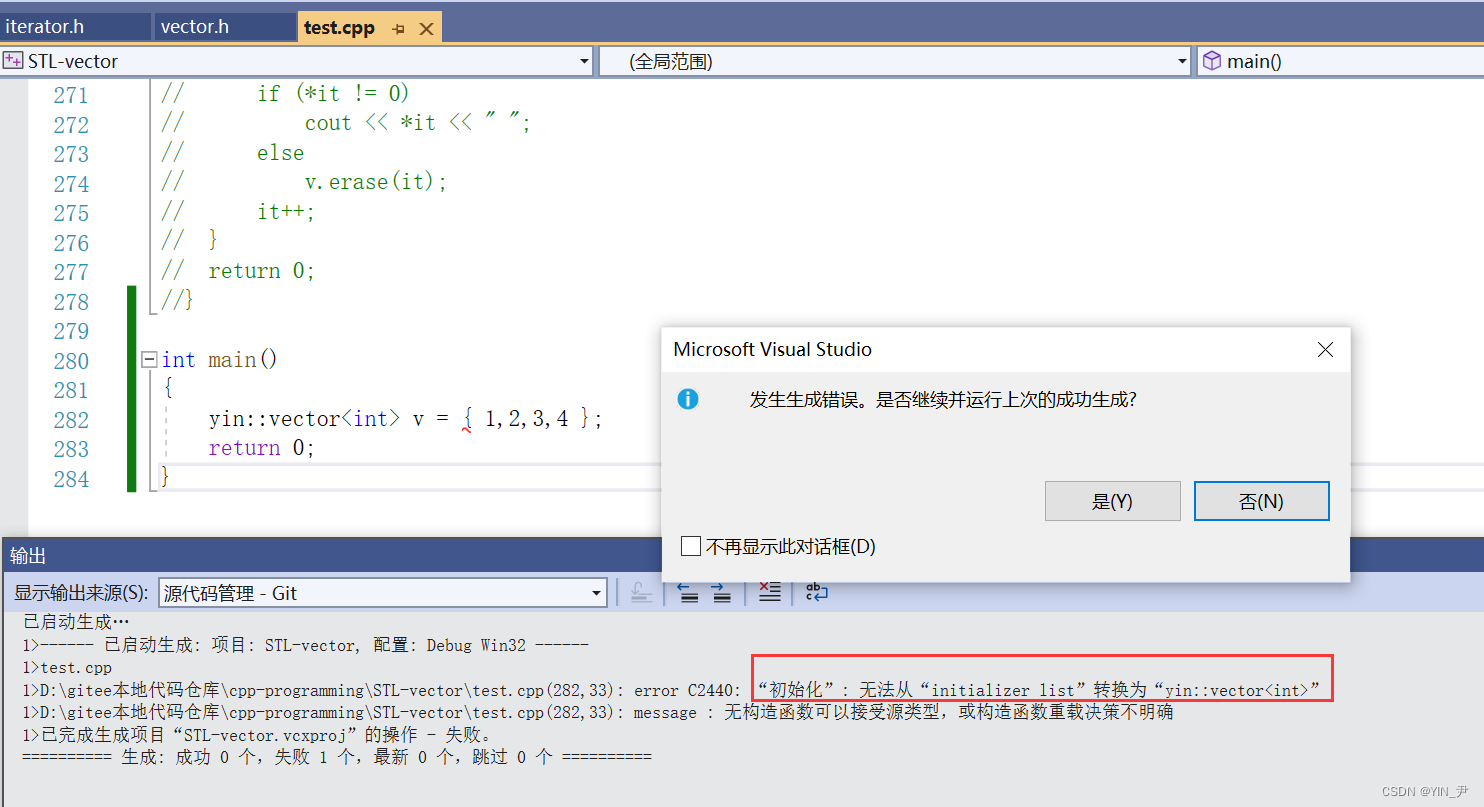Click the 否(N) button
The image size is (1484, 807).
click(1261, 501)
